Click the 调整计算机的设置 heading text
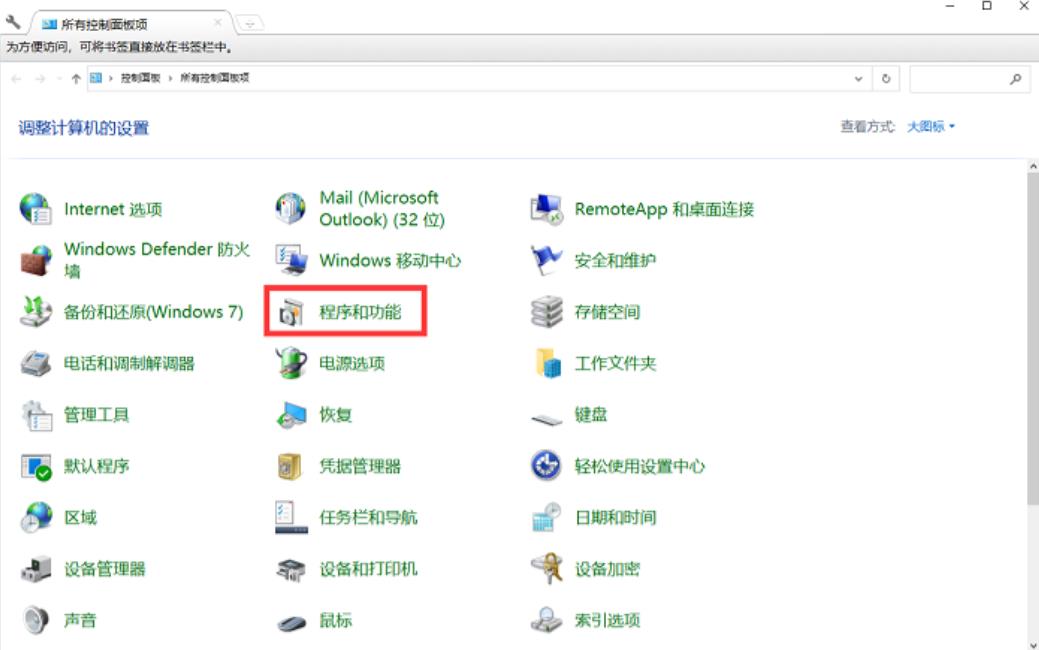The image size is (1039, 650). pos(83,128)
